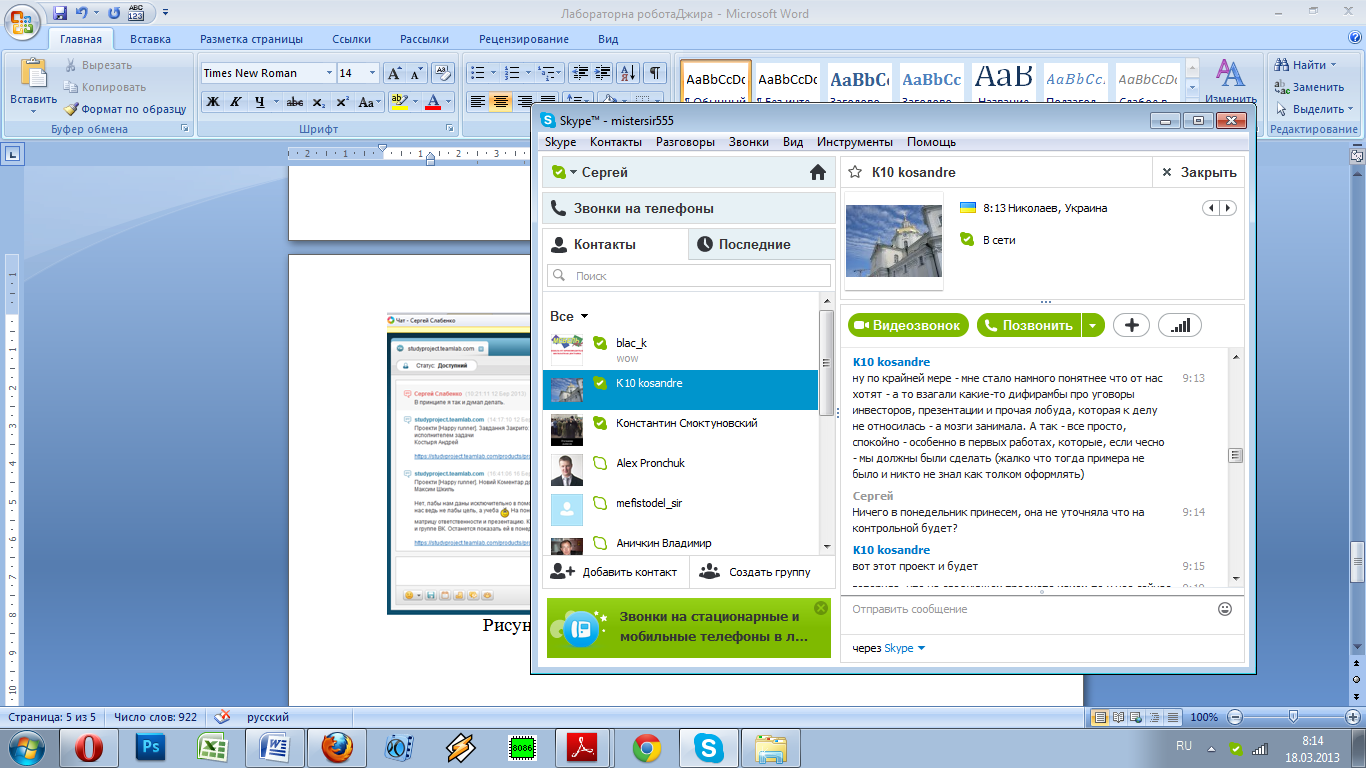Click the red font color icon

432,102
